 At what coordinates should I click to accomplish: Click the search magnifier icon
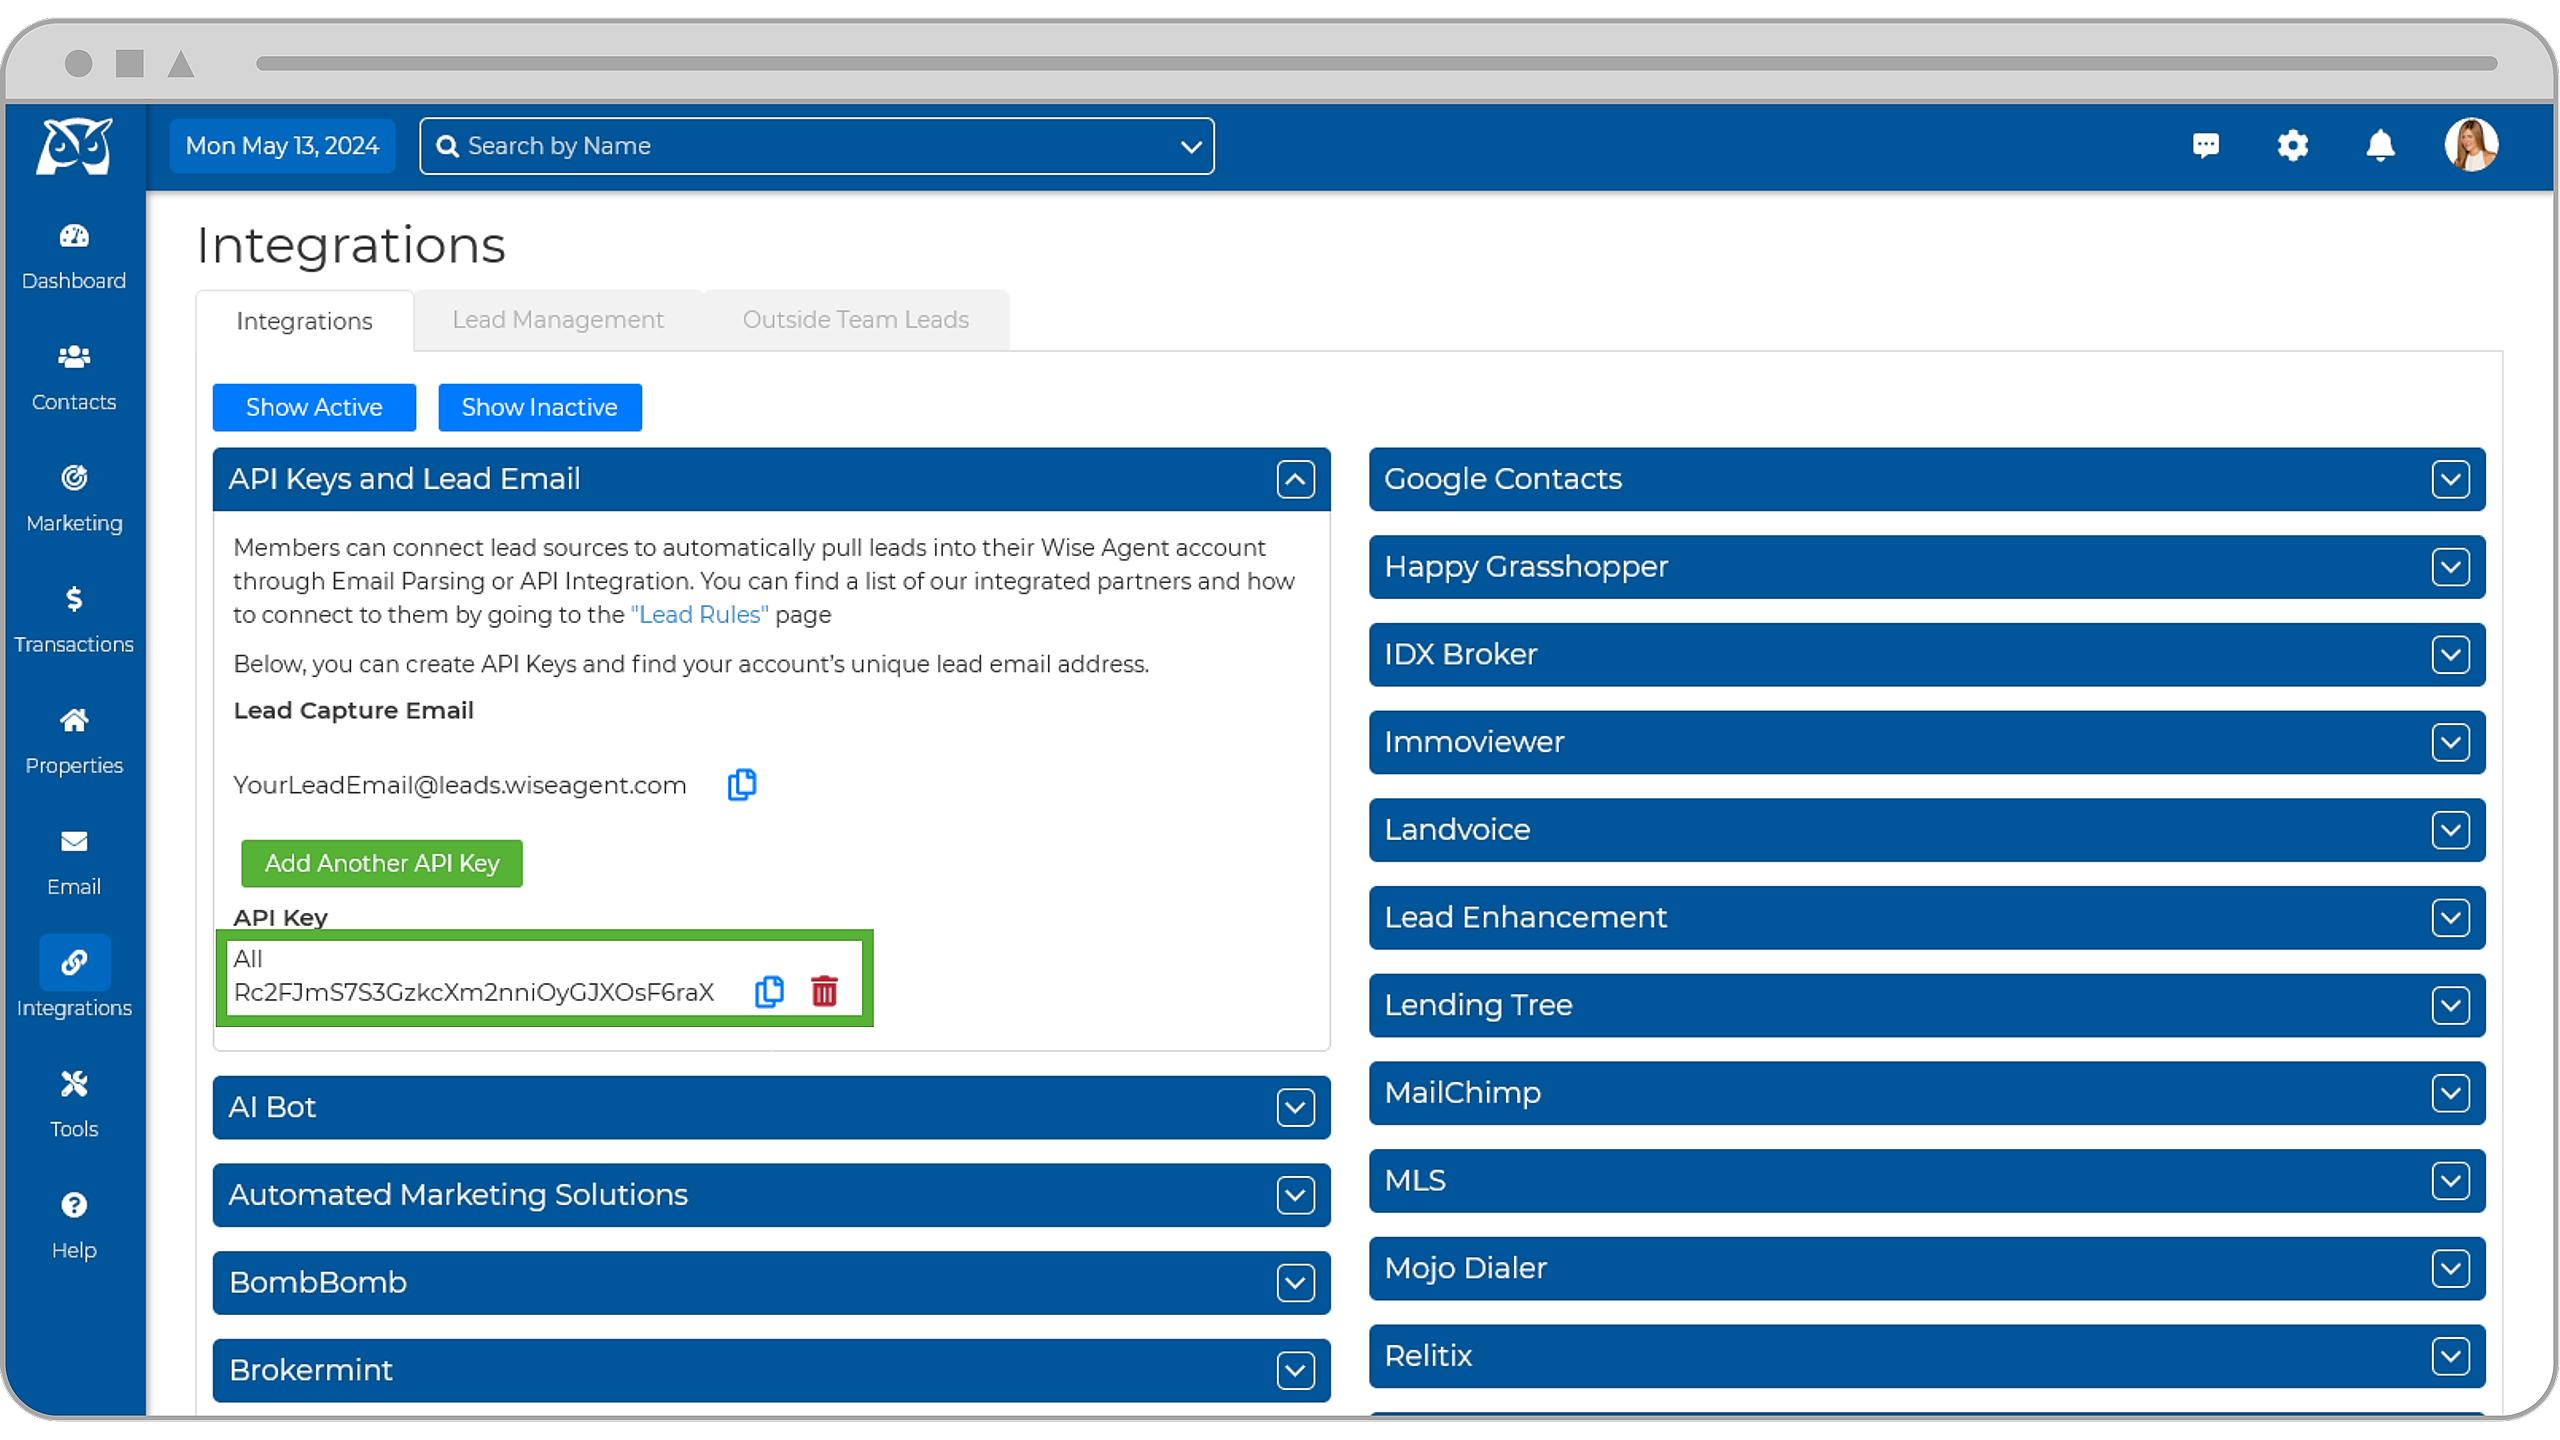448,146
